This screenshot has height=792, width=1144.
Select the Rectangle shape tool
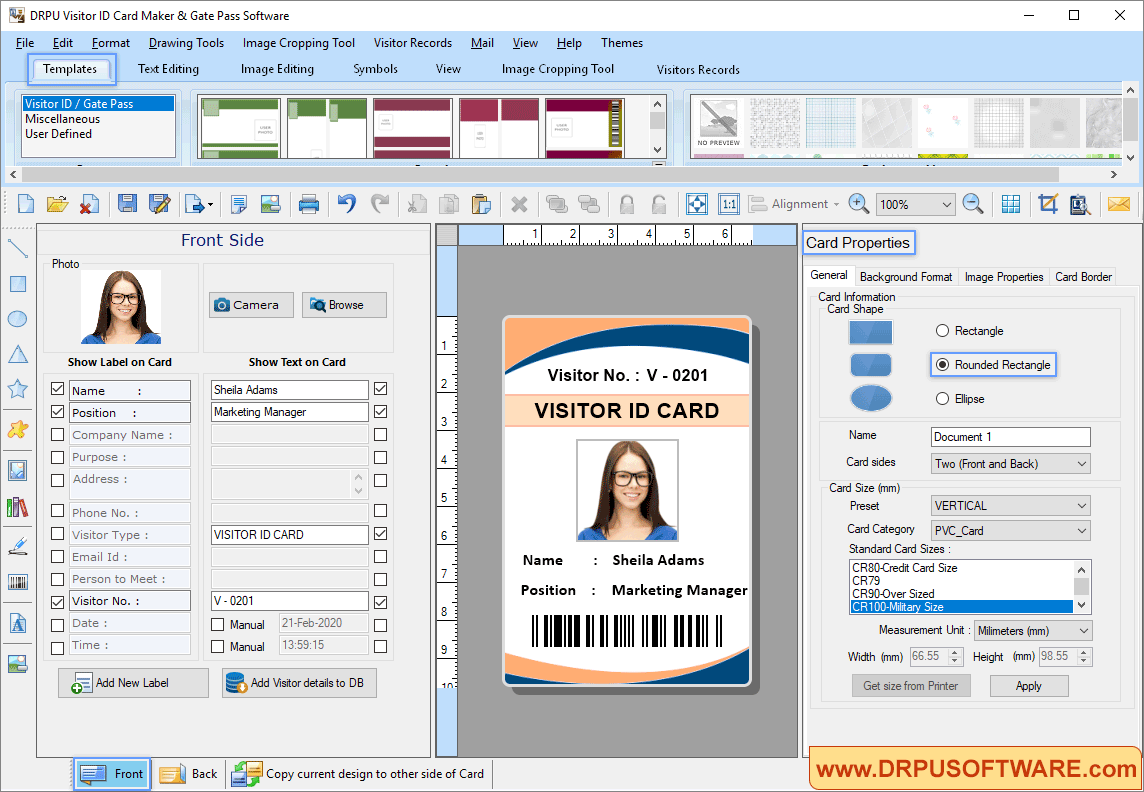pos(18,284)
